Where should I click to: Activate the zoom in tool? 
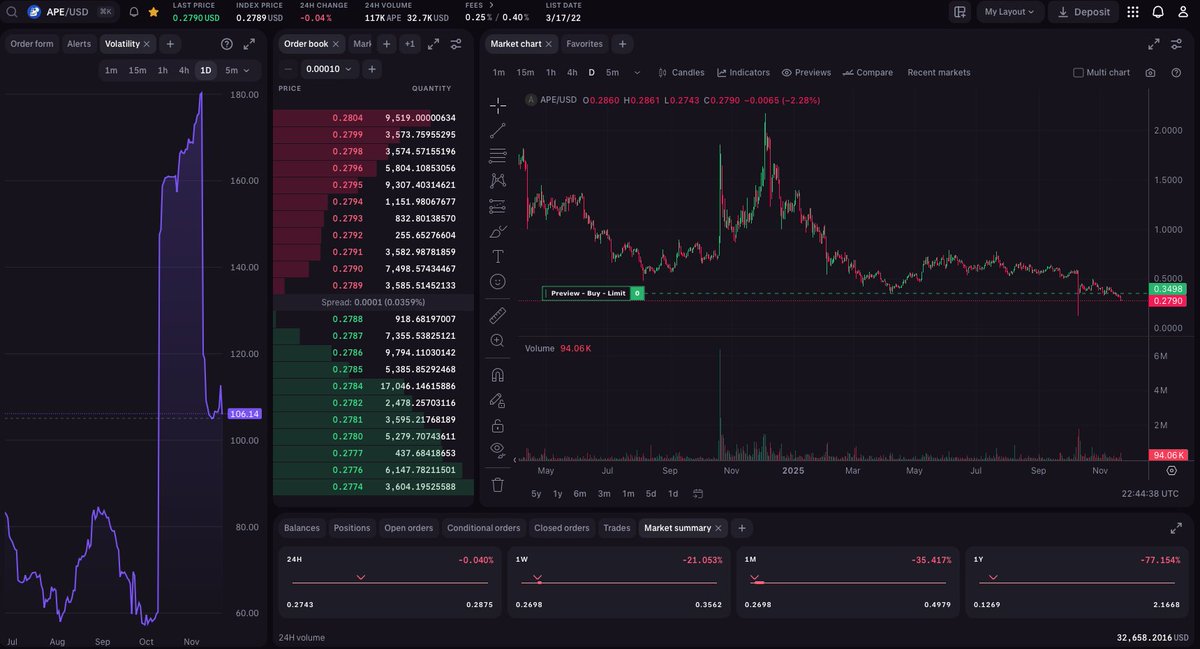(497, 341)
